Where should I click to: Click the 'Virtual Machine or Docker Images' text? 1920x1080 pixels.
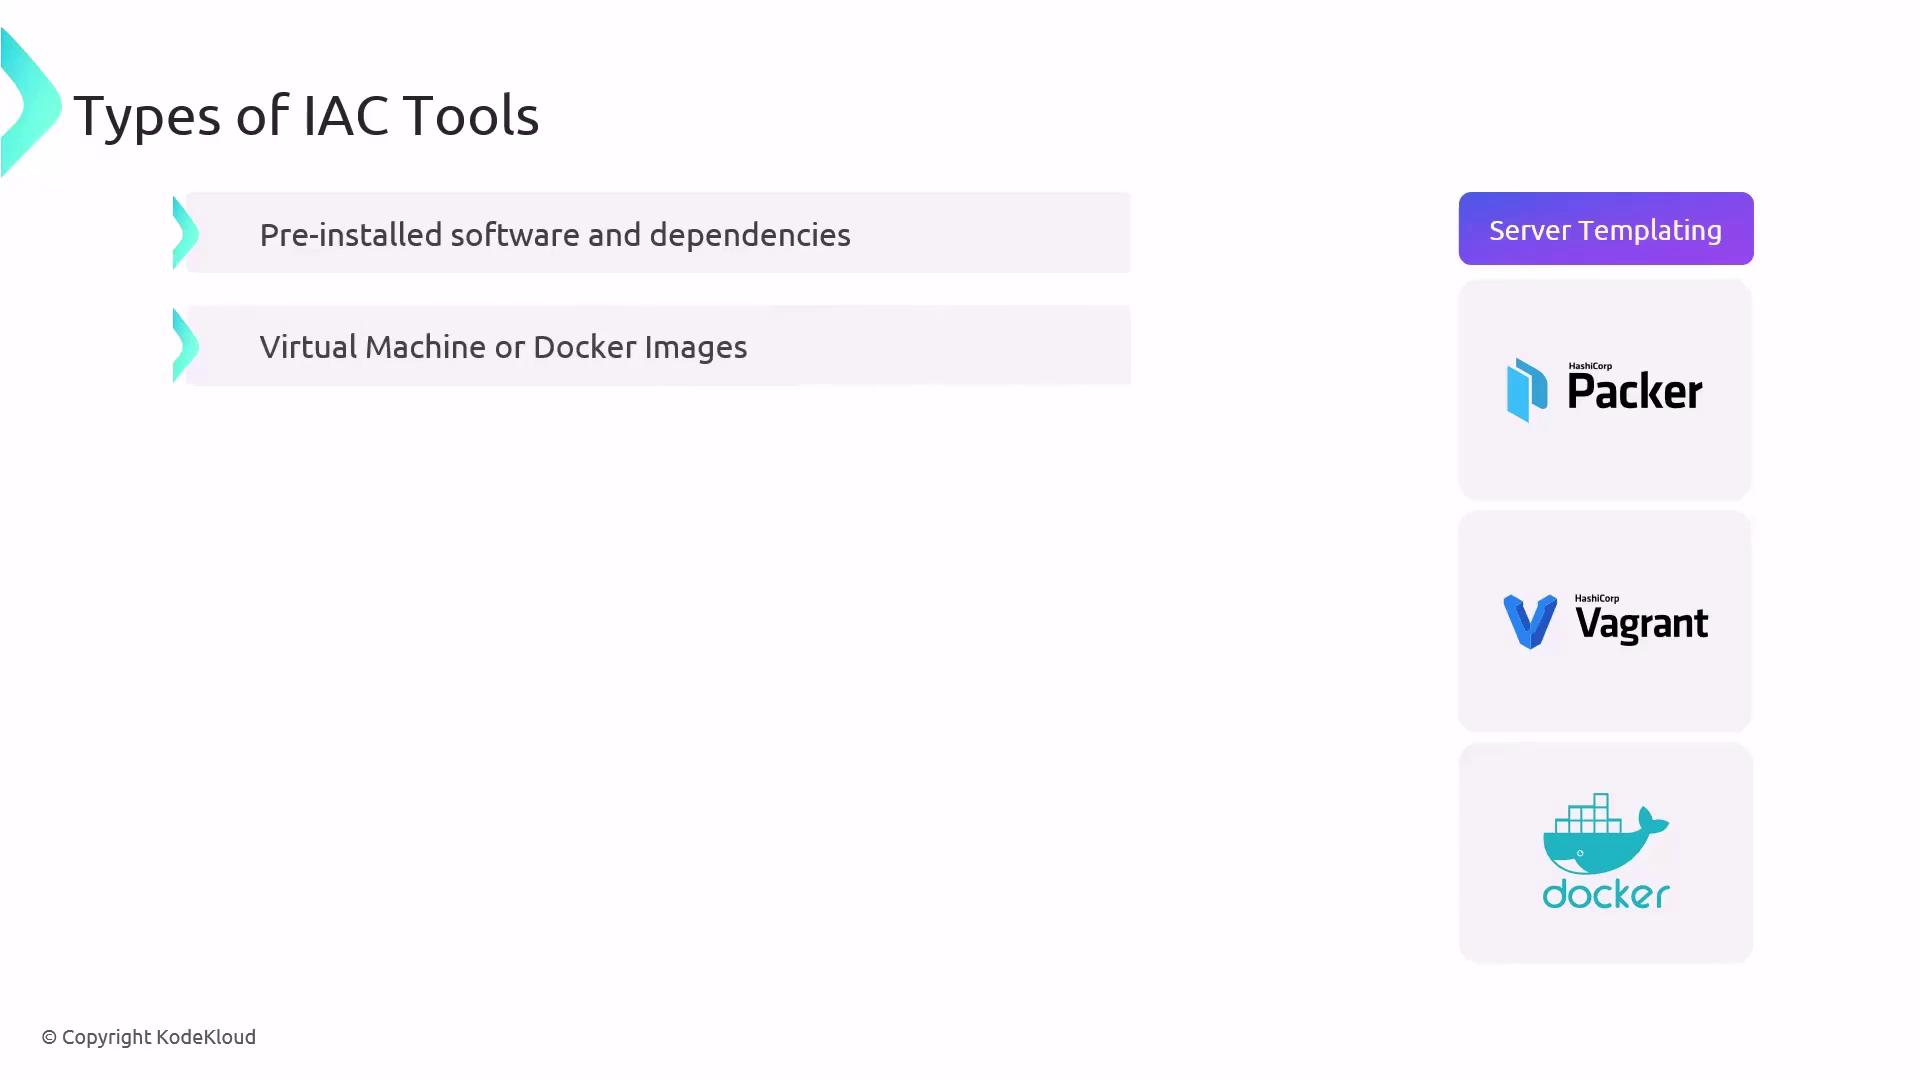(x=503, y=346)
